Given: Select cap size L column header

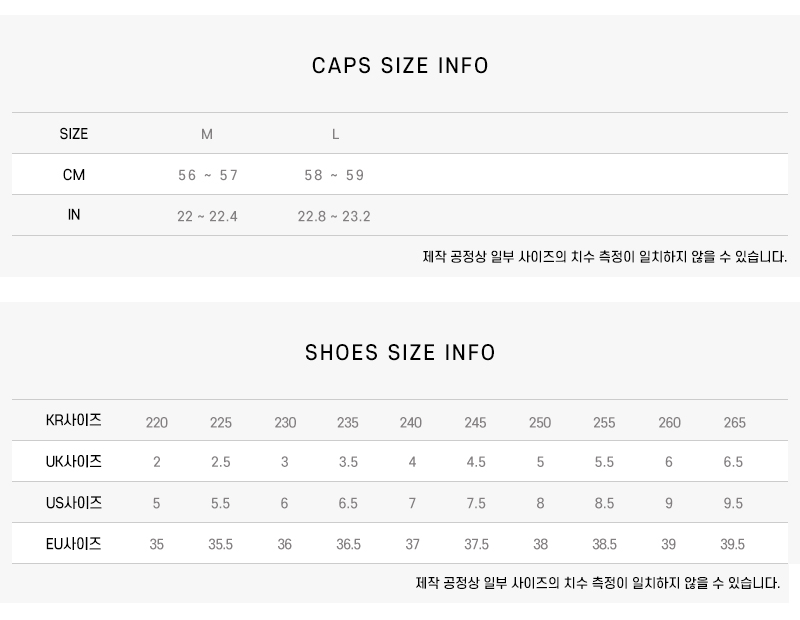Looking at the screenshot, I should [335, 134].
